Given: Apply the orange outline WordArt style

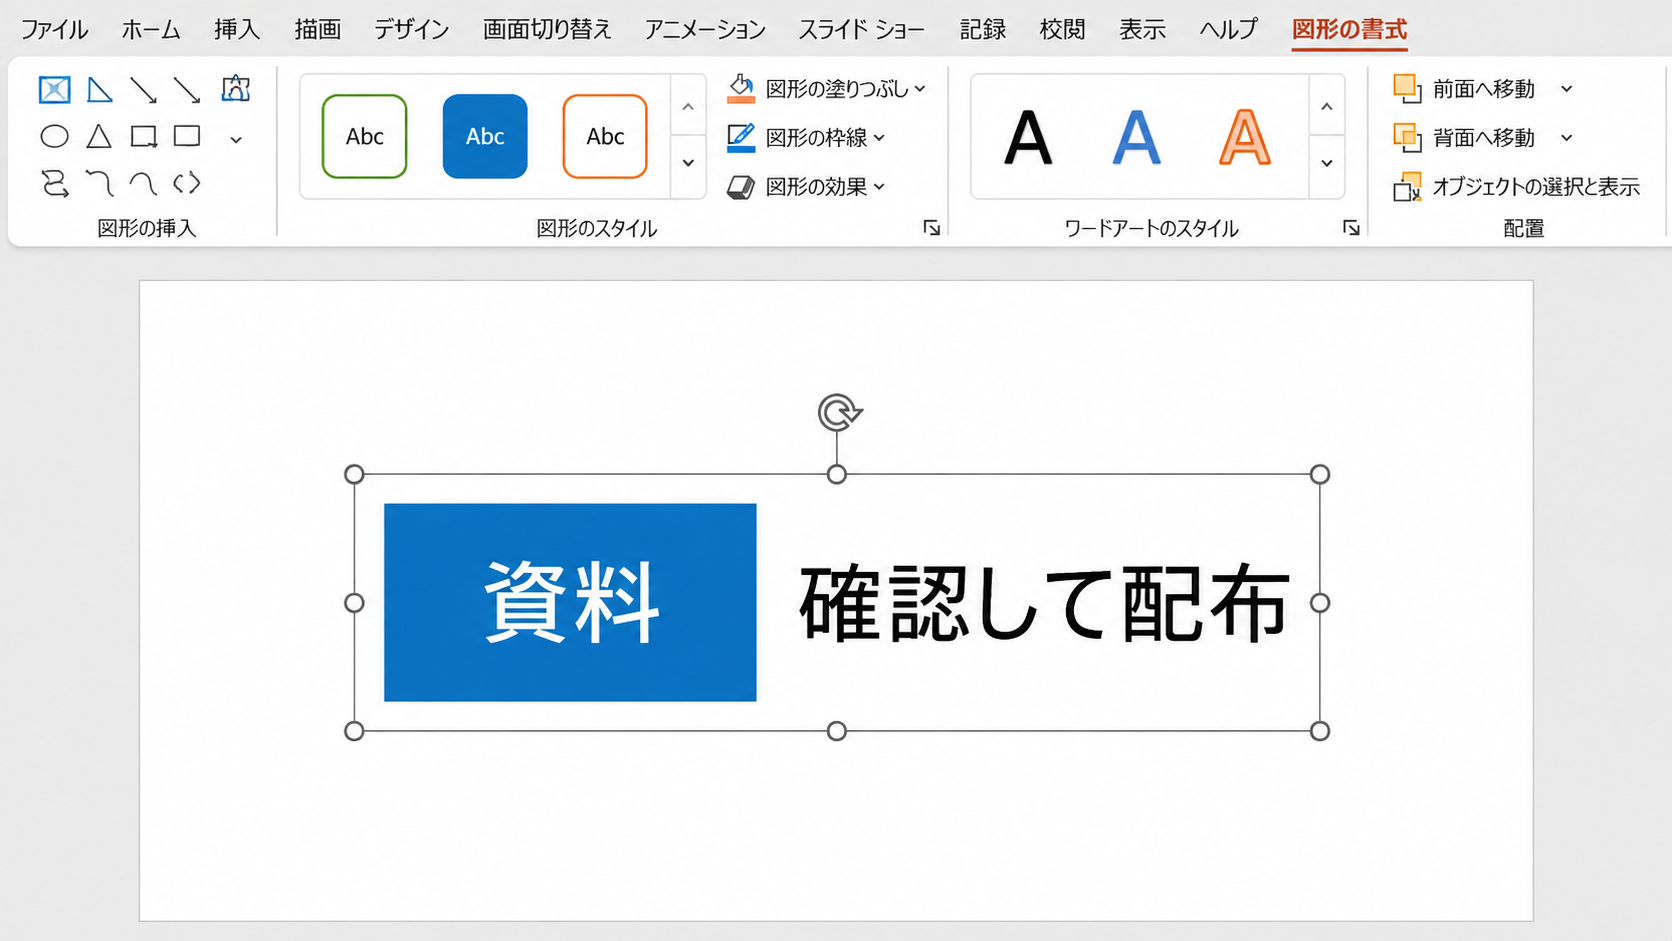Looking at the screenshot, I should click(x=1245, y=137).
